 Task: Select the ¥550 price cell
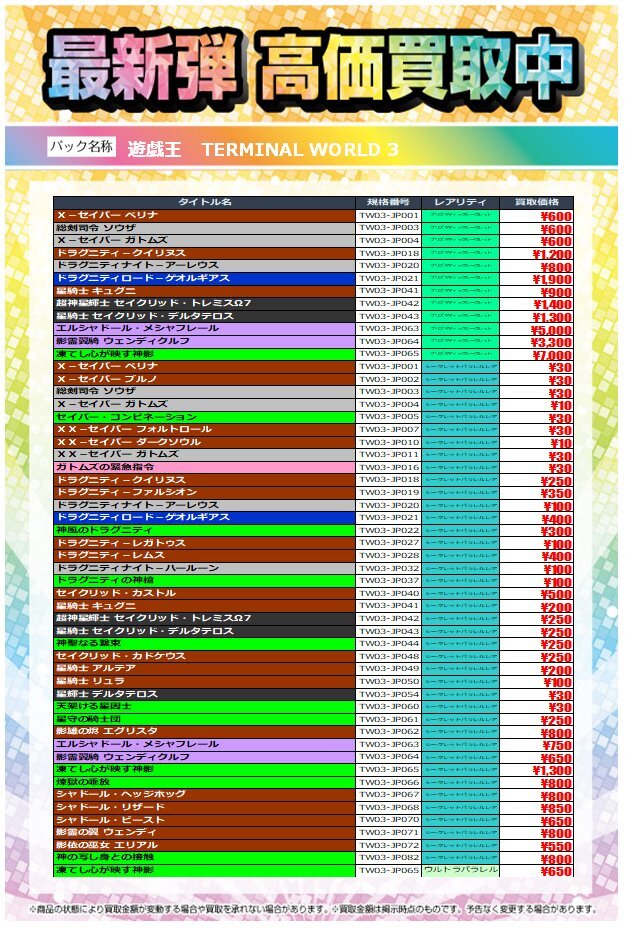537,845
